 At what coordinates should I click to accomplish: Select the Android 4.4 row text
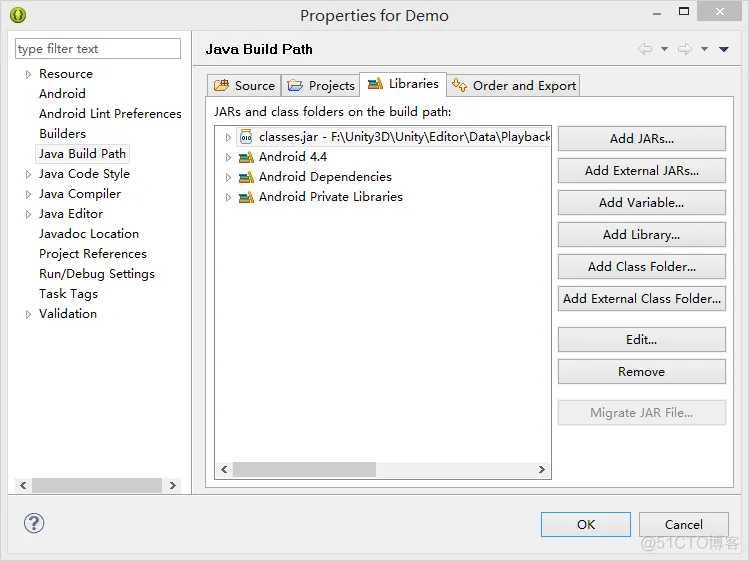(x=293, y=157)
